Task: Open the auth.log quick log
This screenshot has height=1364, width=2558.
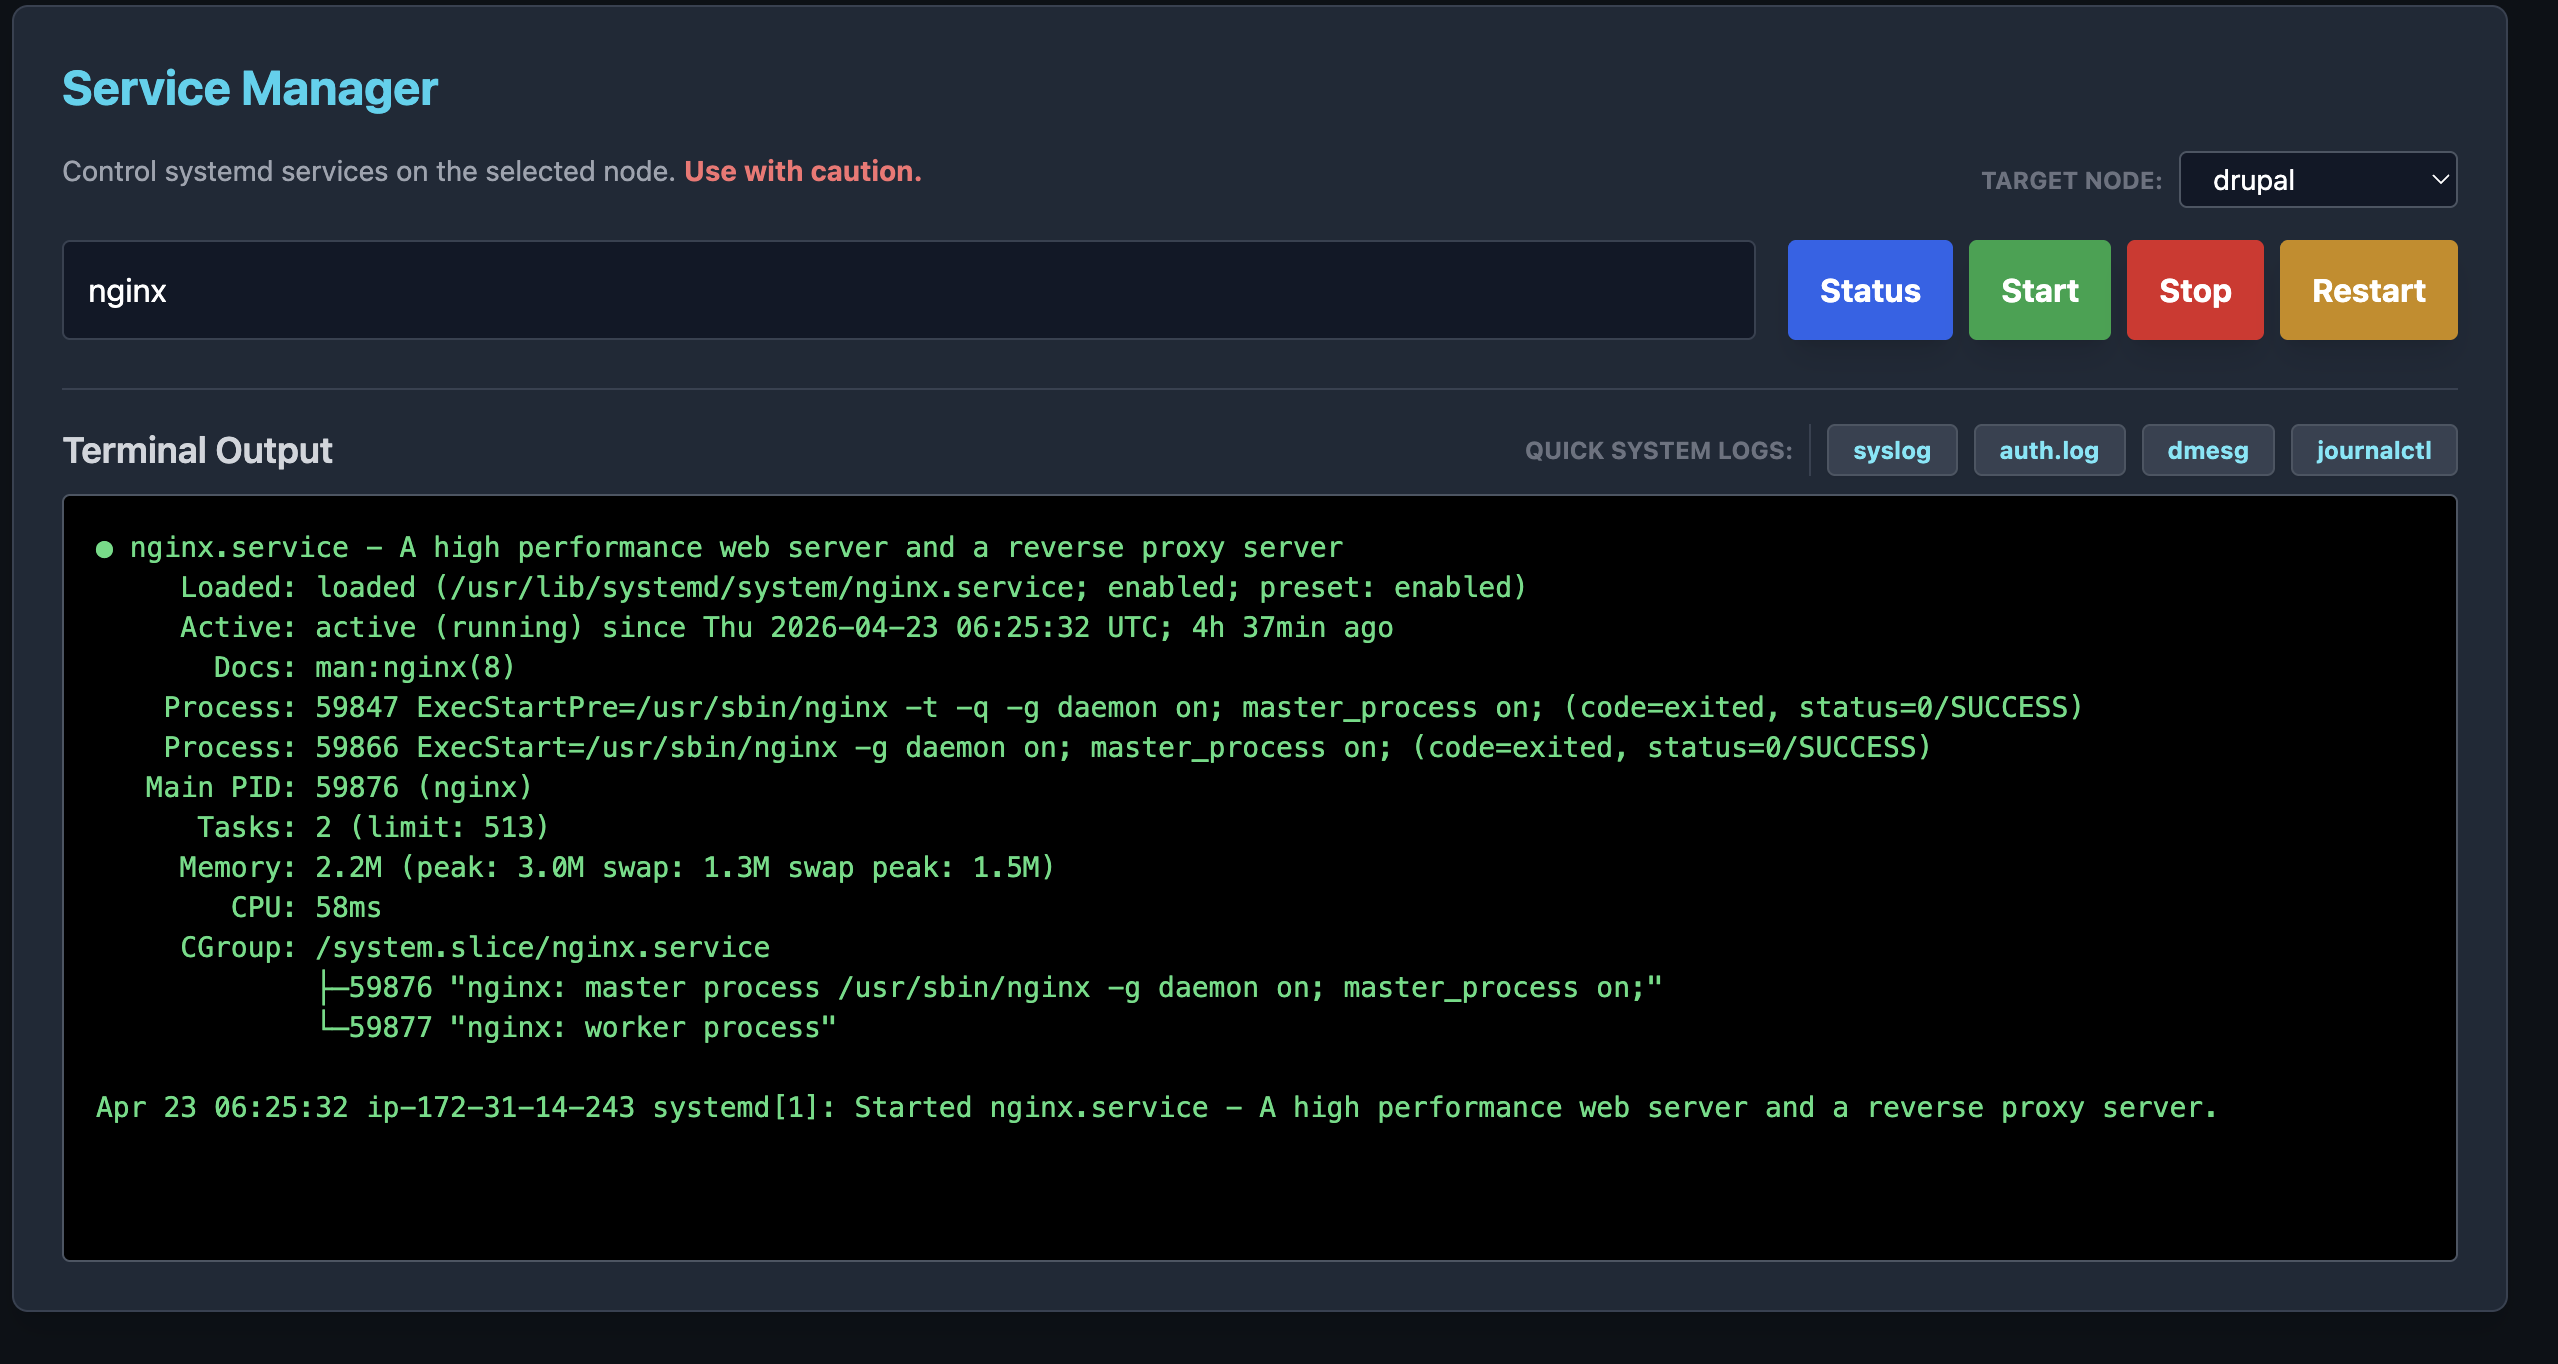Action: coord(2048,450)
